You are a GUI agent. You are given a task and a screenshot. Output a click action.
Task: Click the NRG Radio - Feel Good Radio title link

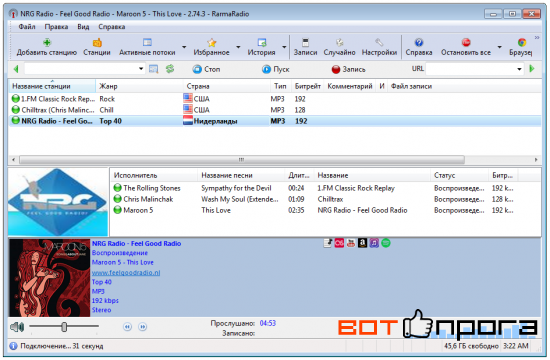coord(136,244)
